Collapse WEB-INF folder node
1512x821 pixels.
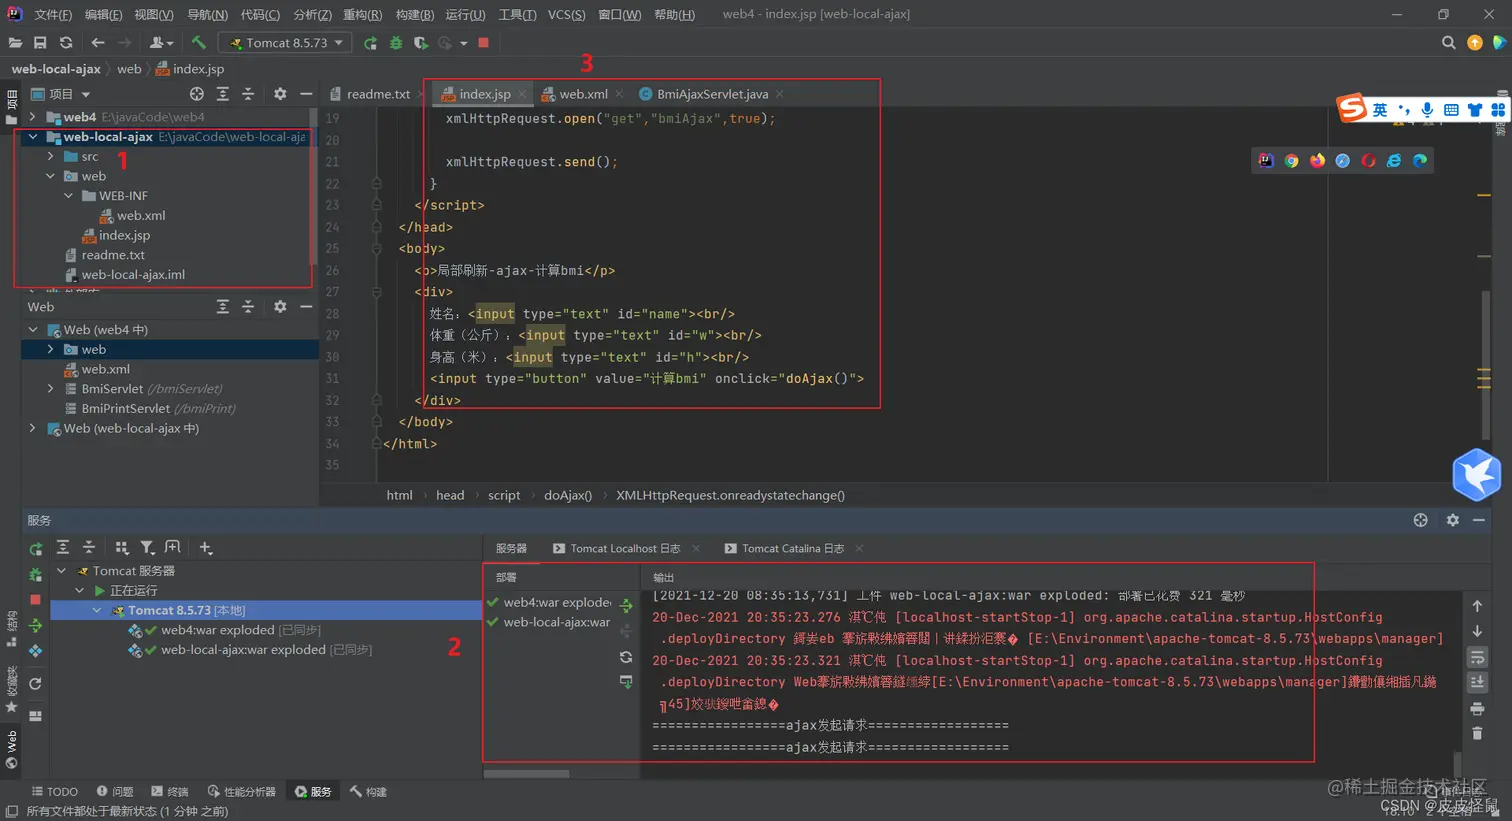[x=69, y=196]
